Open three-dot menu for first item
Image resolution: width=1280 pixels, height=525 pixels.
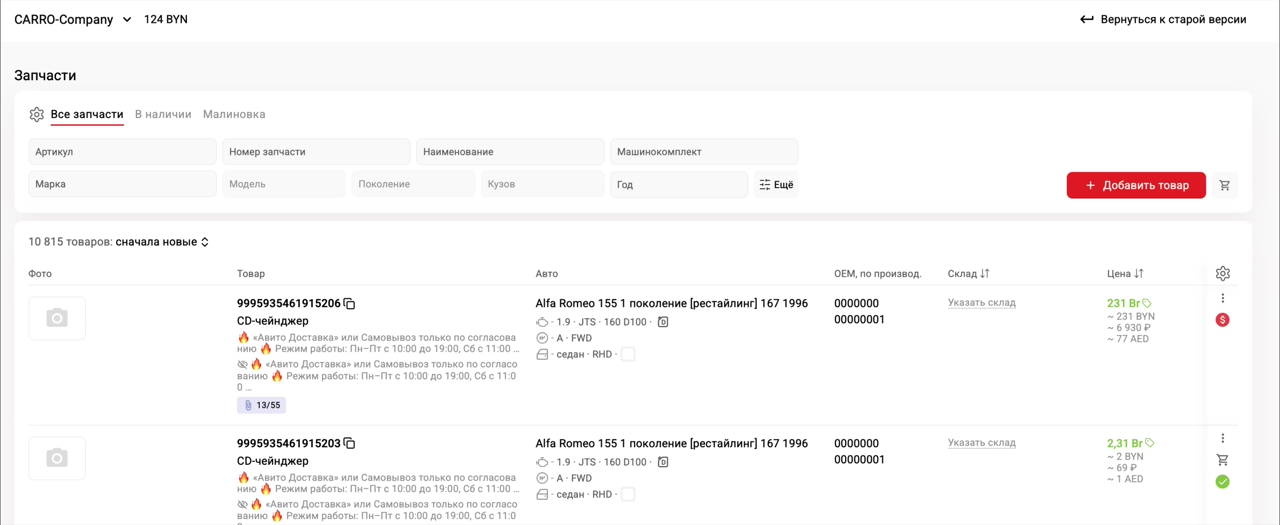pos(1222,298)
